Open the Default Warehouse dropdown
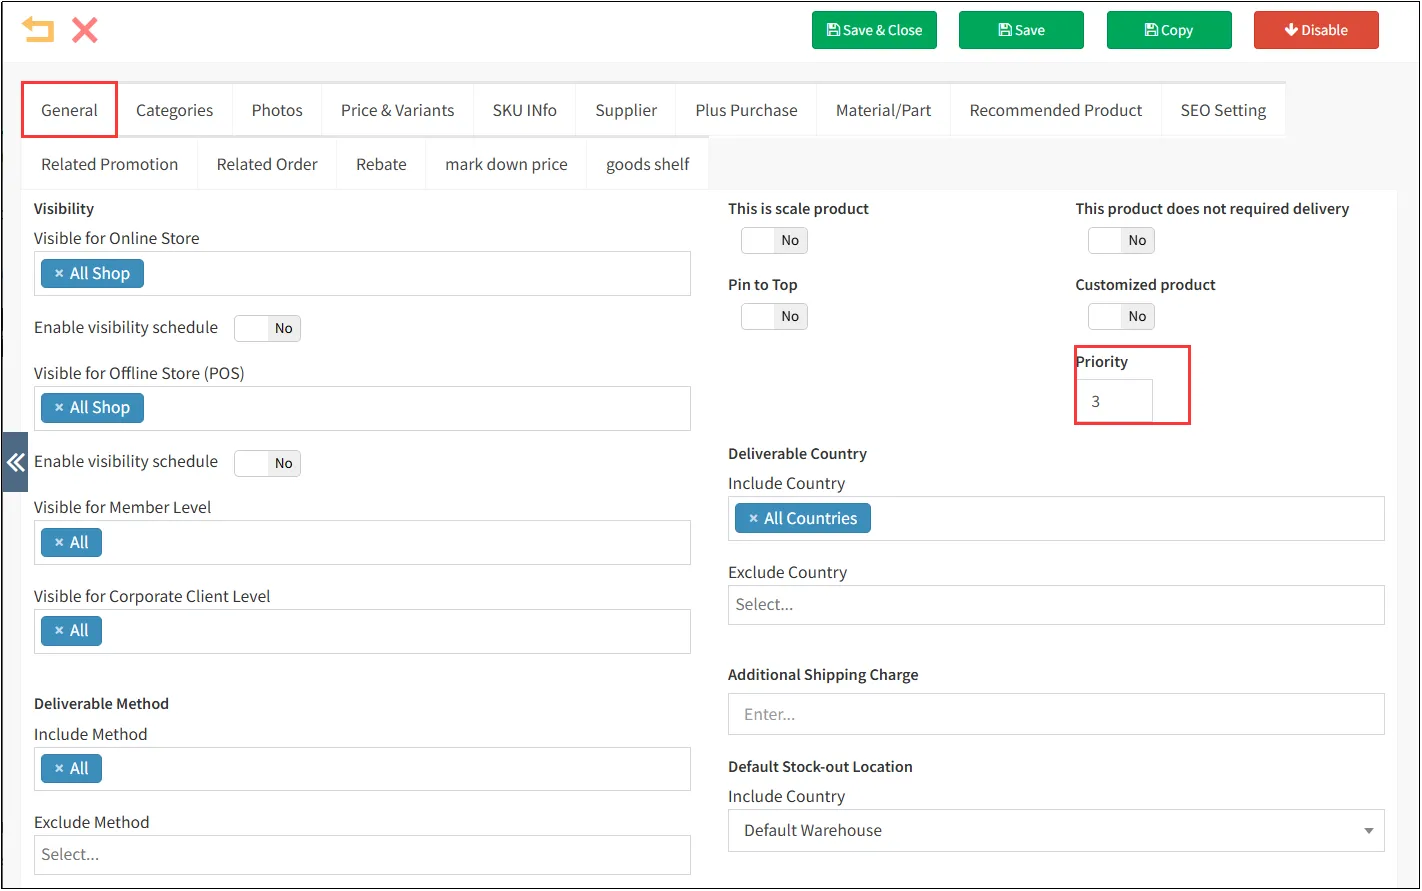 pyautogui.click(x=1055, y=831)
